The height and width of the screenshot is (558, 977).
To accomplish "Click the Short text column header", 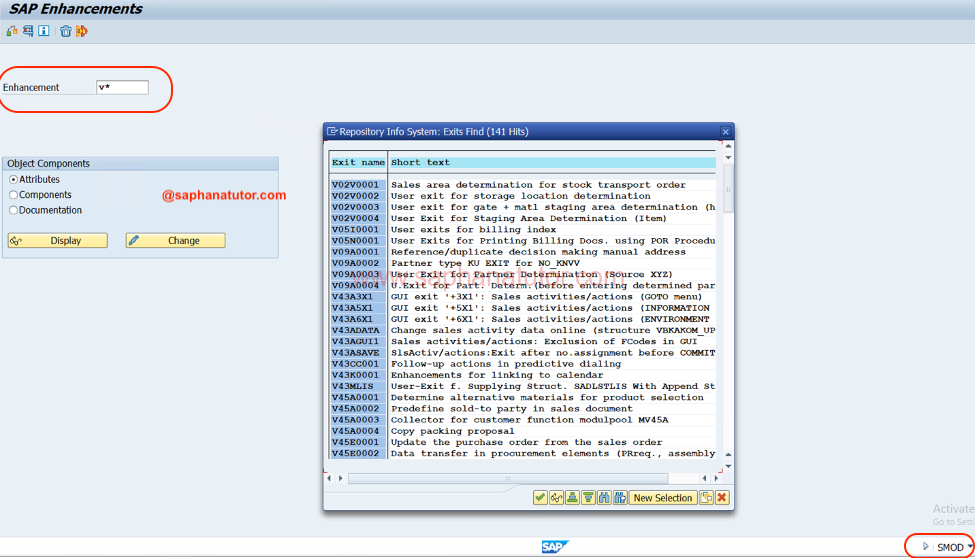I will [x=553, y=162].
